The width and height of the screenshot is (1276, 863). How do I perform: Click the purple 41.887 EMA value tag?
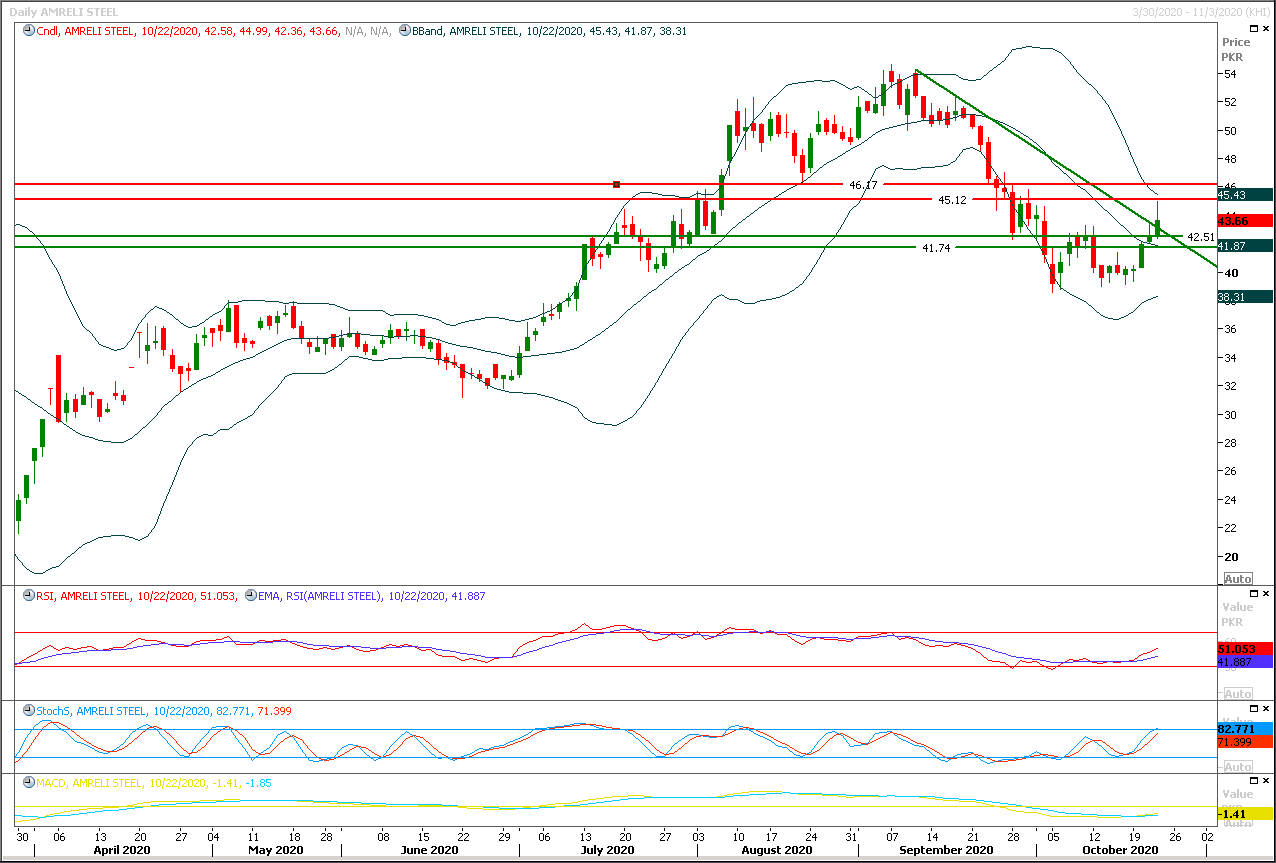coord(1245,662)
